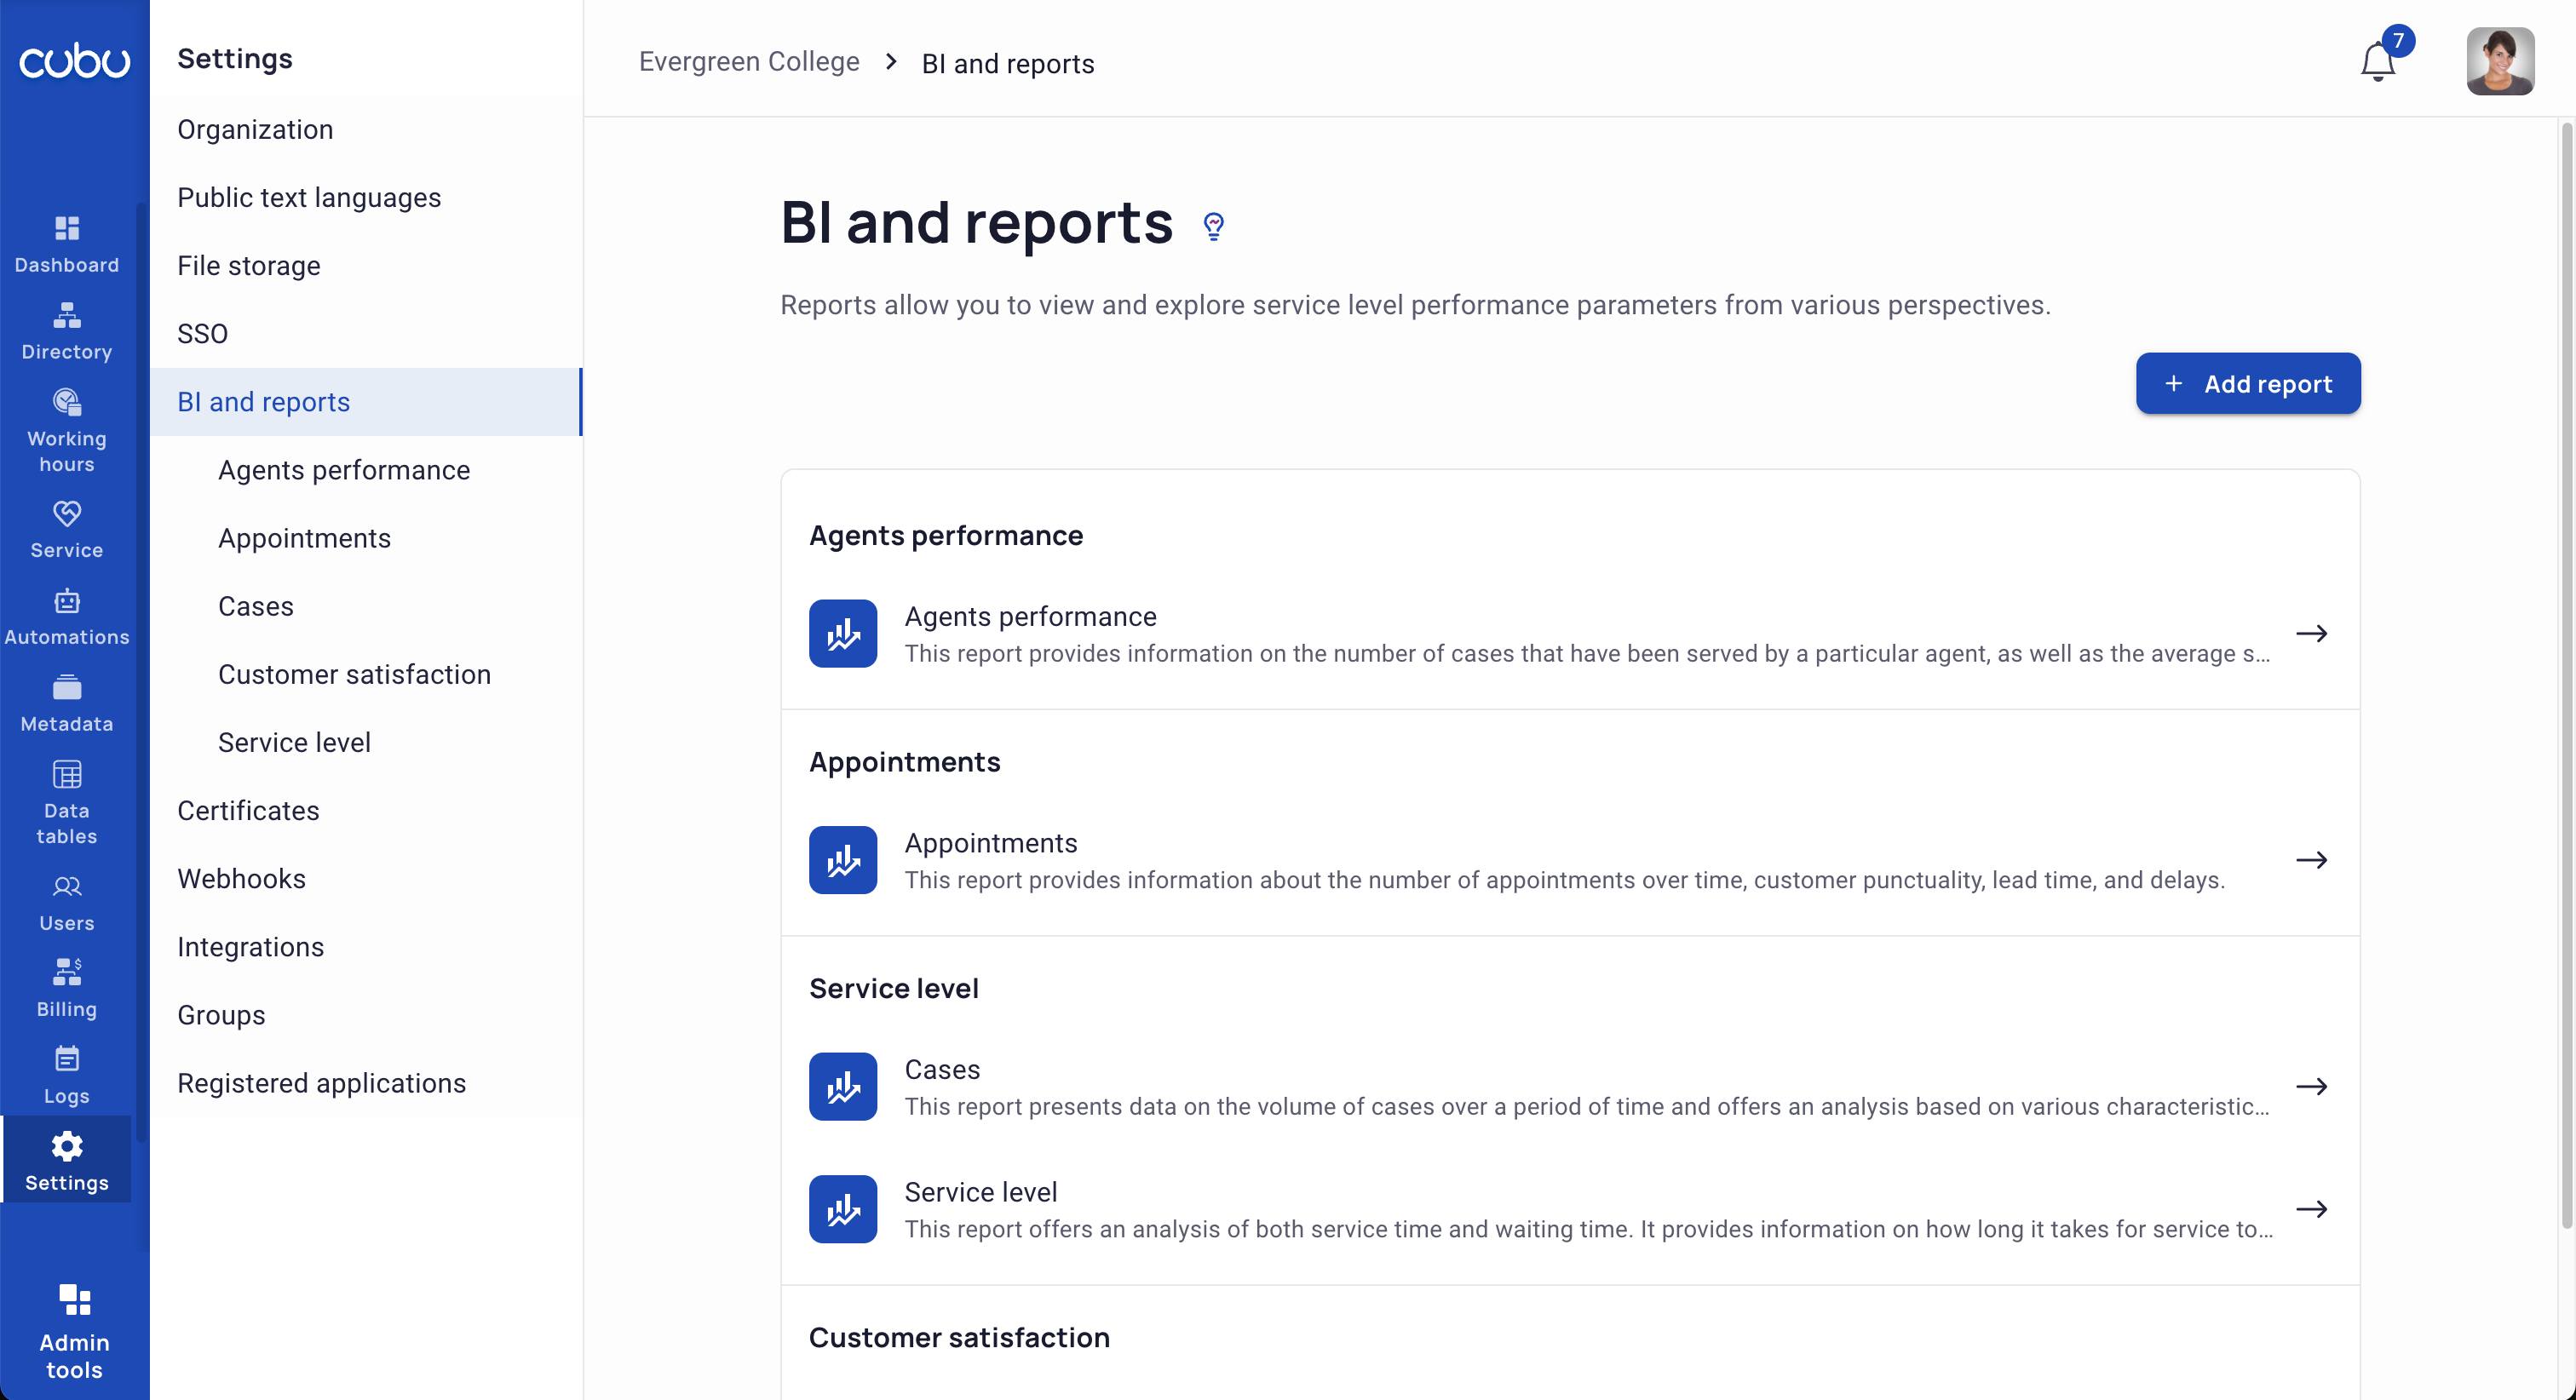Viewport: 2576px width, 1400px height.
Task: Open Webhooks settings
Action: (366, 879)
